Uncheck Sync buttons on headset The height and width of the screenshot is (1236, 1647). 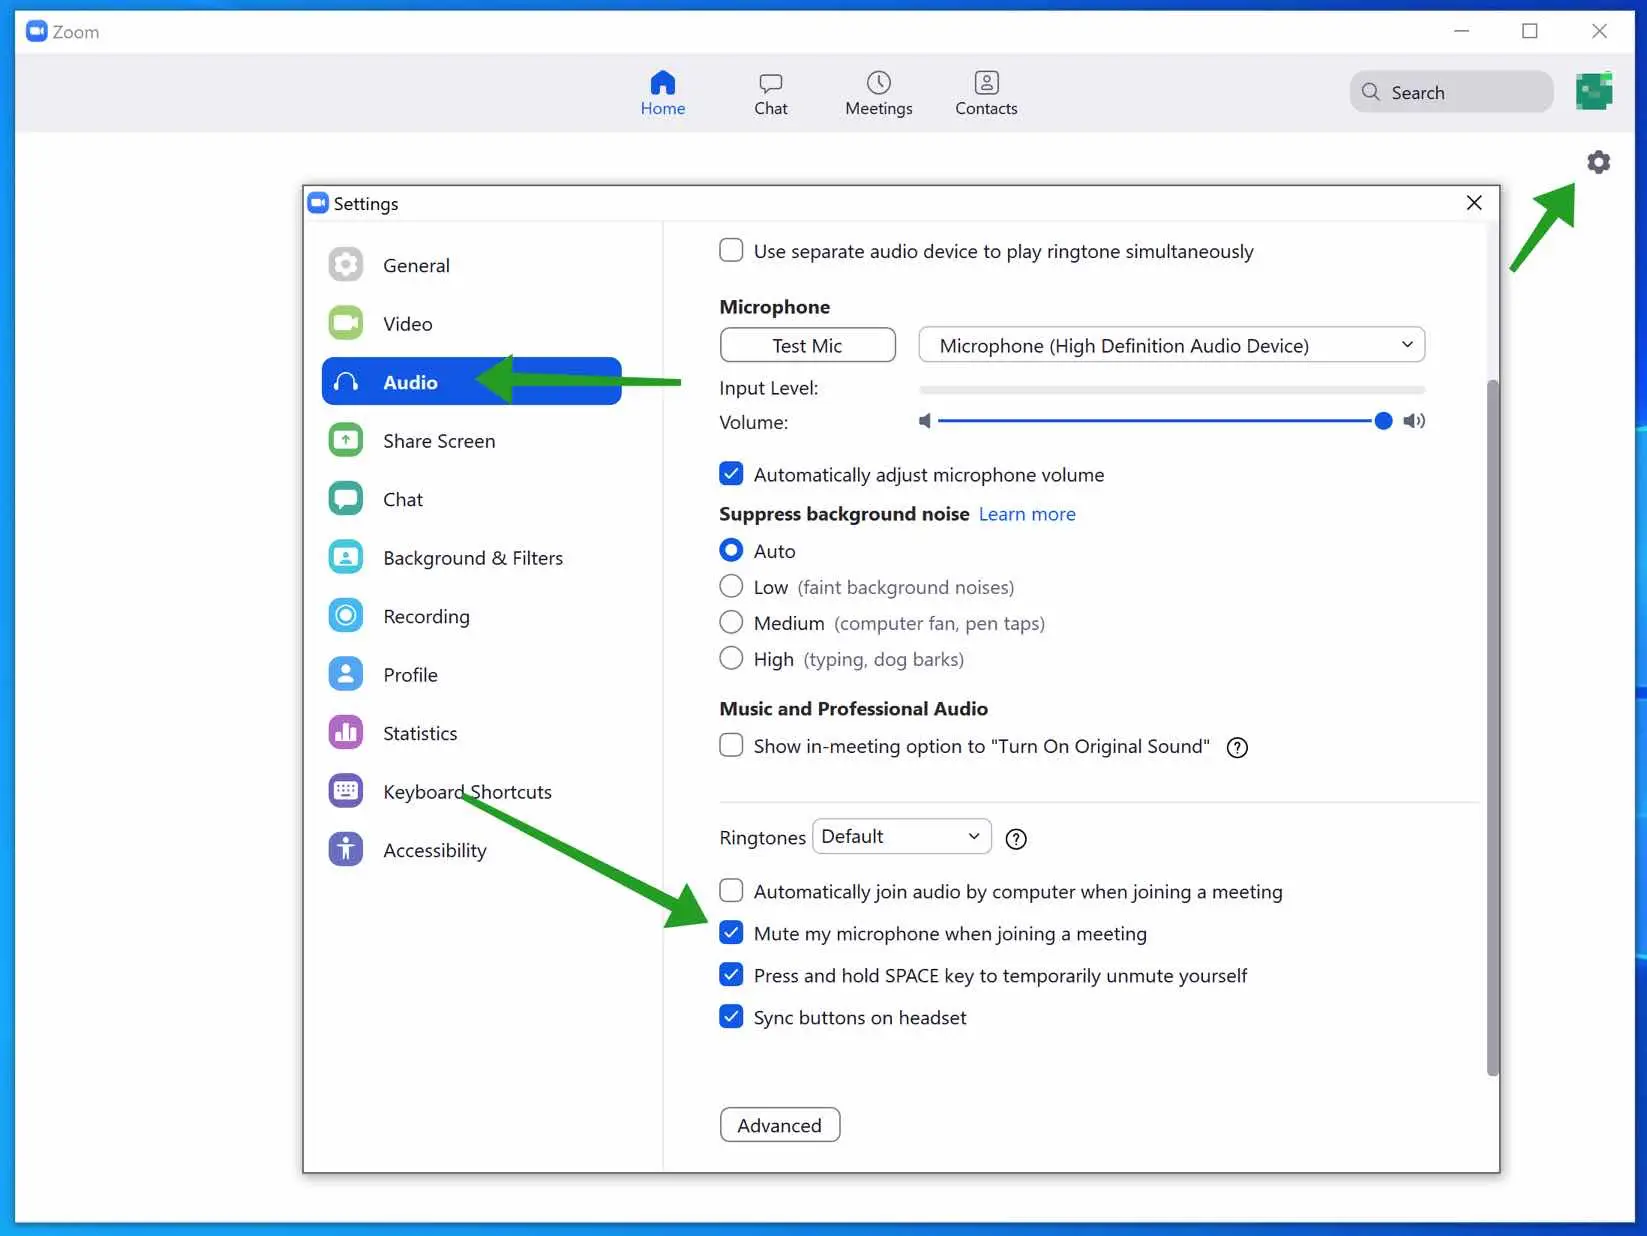coord(731,1016)
